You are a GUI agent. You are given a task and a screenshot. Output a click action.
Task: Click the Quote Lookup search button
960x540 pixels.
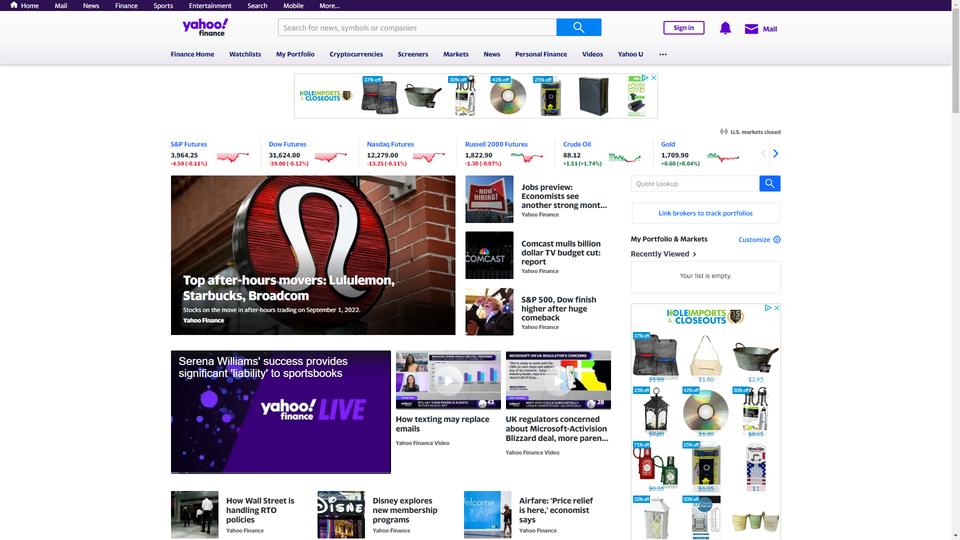point(770,184)
